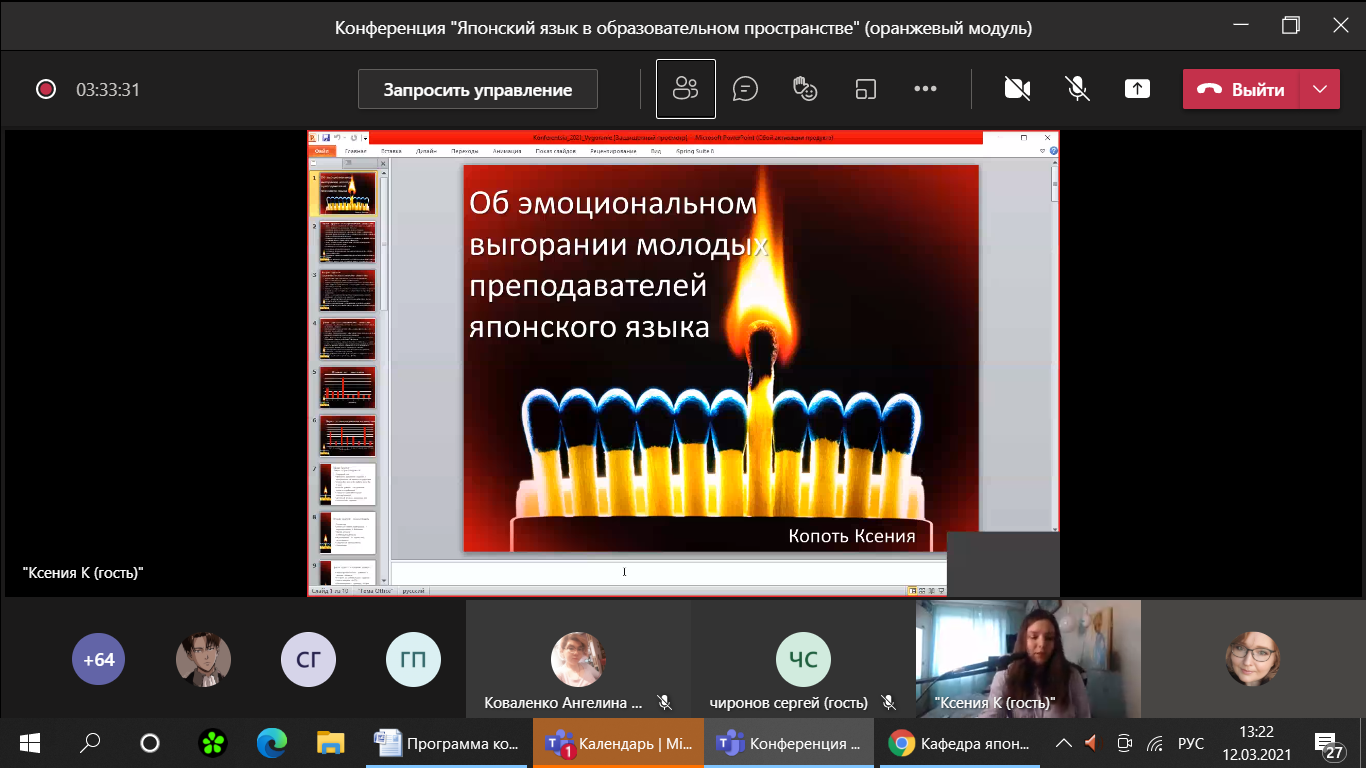Unmute the microphone
This screenshot has height=768, width=1366.
coord(1077,89)
